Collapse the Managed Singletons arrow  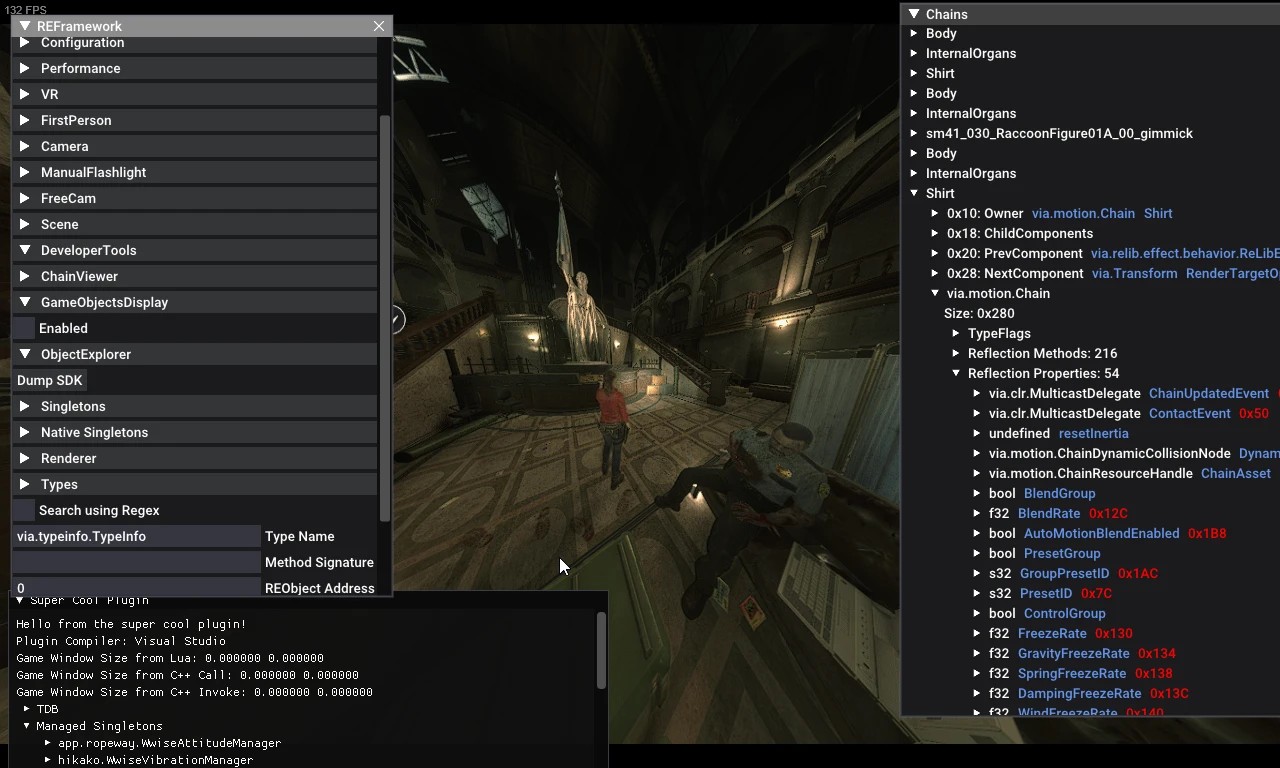(x=28, y=726)
